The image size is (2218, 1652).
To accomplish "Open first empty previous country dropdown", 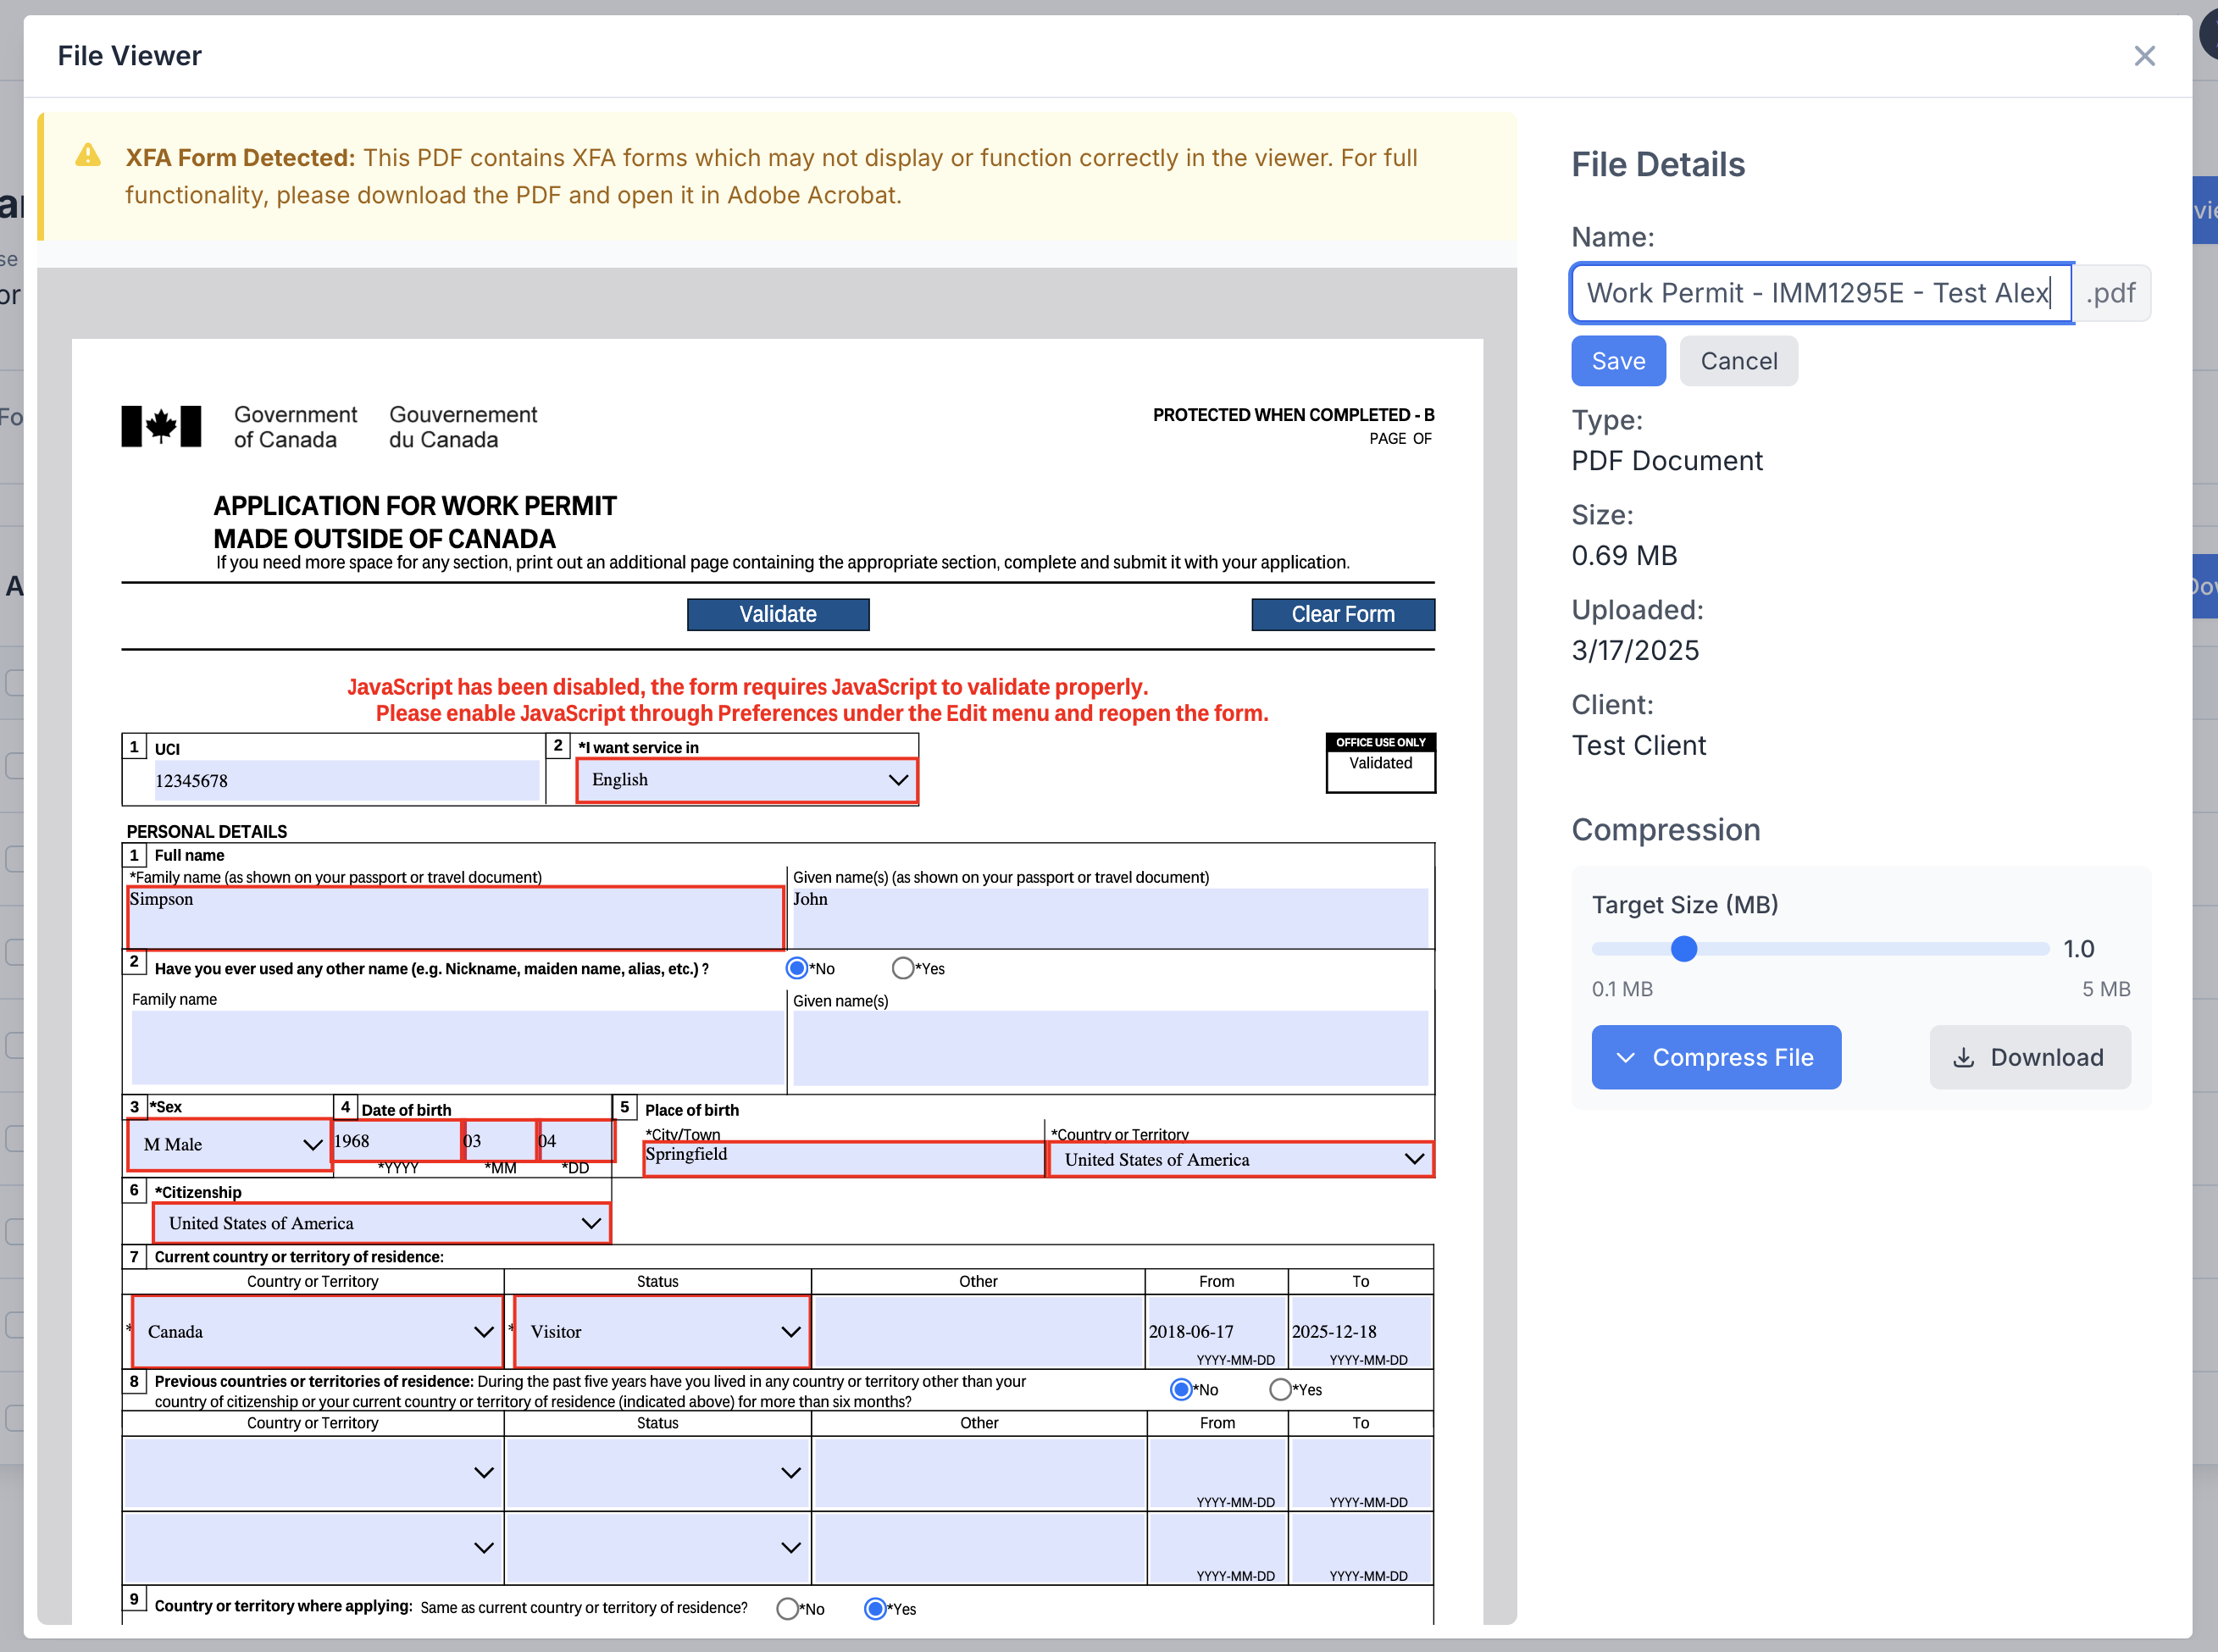I will point(313,1472).
